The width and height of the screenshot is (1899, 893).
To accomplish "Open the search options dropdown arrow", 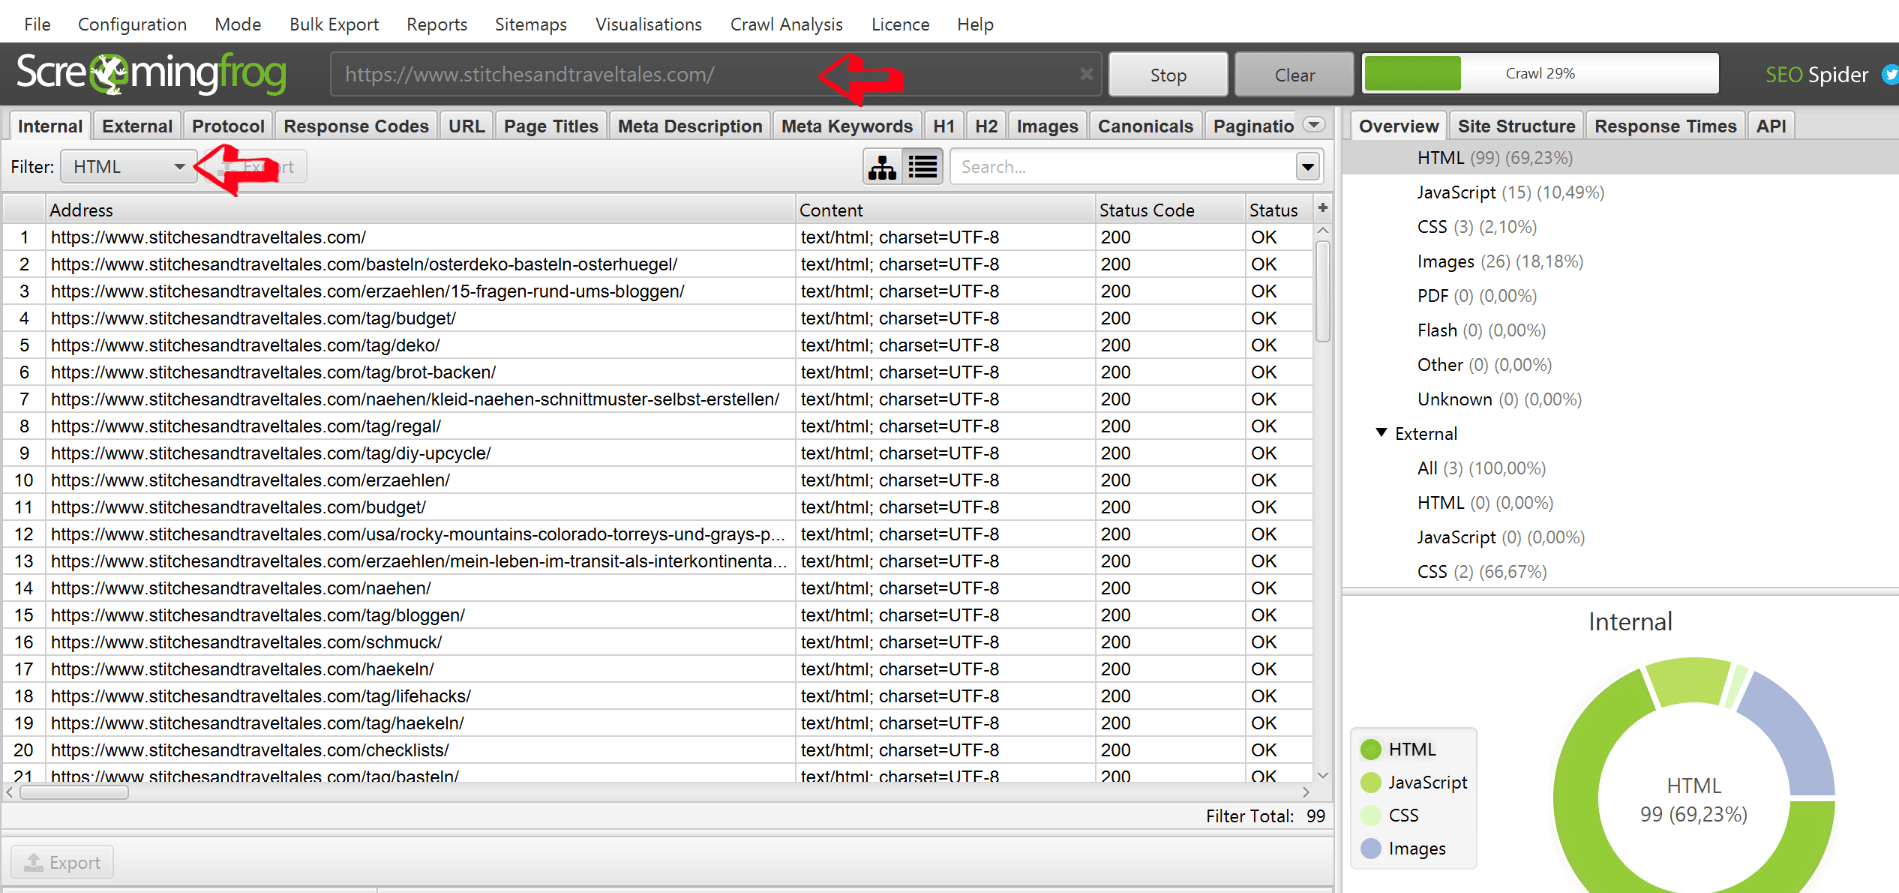I will pos(1307,167).
